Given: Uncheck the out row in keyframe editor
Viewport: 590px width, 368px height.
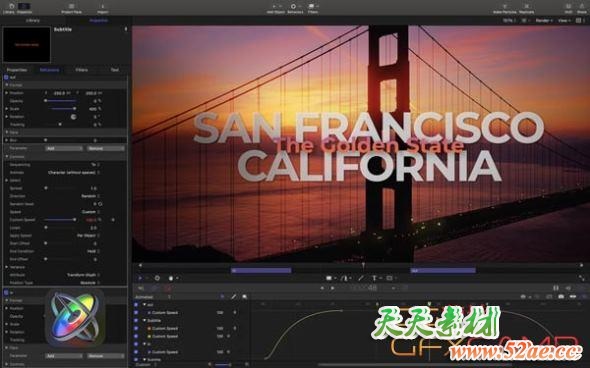Looking at the screenshot, I should 136,304.
